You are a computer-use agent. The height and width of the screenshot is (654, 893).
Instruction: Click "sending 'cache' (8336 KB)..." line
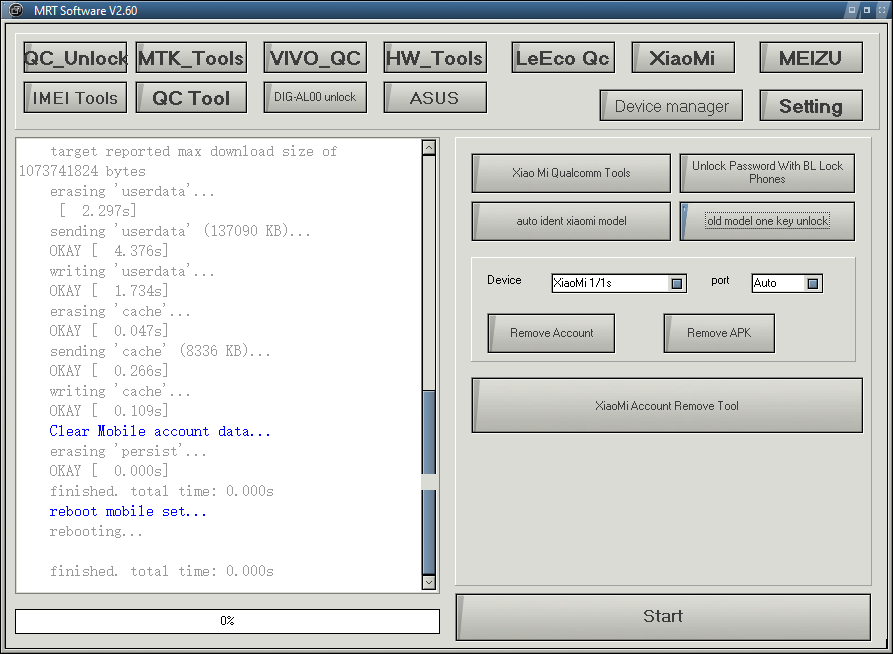coord(160,351)
